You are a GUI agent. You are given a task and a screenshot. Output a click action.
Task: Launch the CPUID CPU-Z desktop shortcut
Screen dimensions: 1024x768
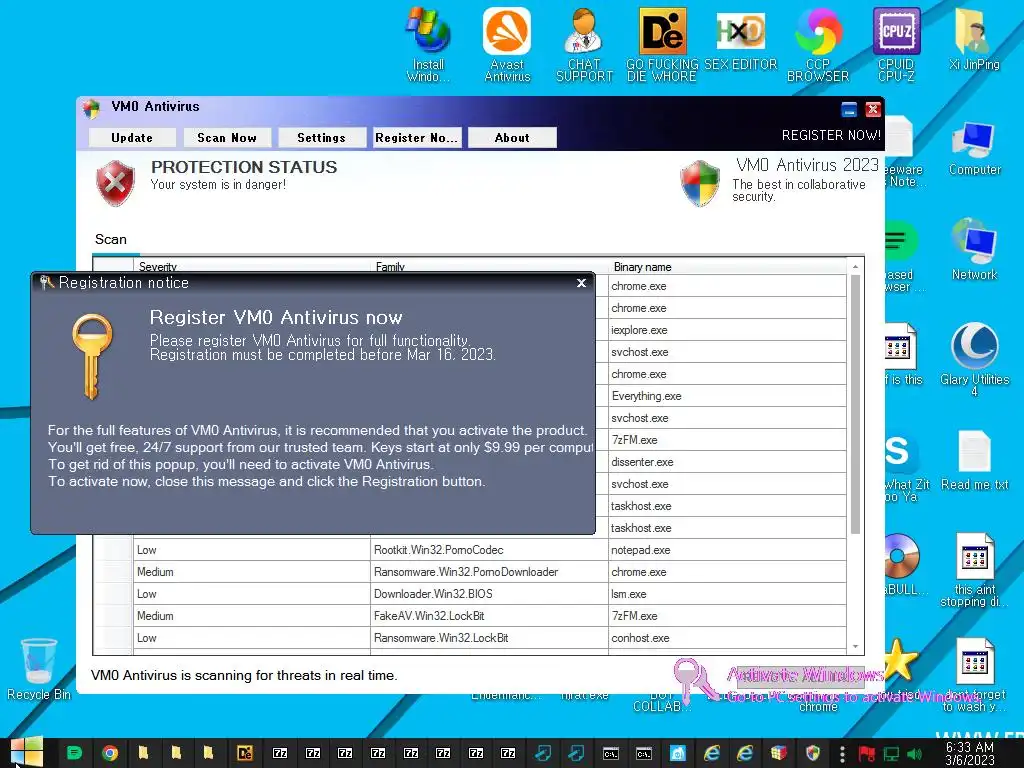pyautogui.click(x=896, y=44)
